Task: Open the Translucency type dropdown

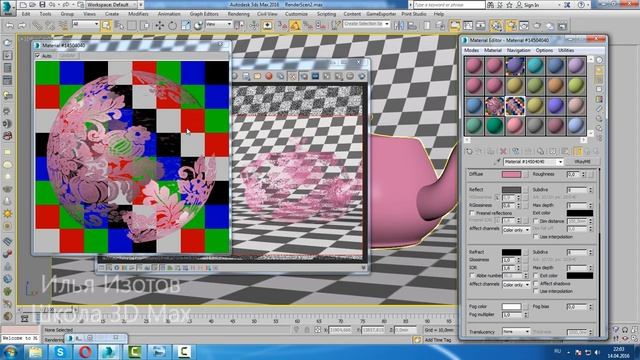Action: (x=516, y=332)
